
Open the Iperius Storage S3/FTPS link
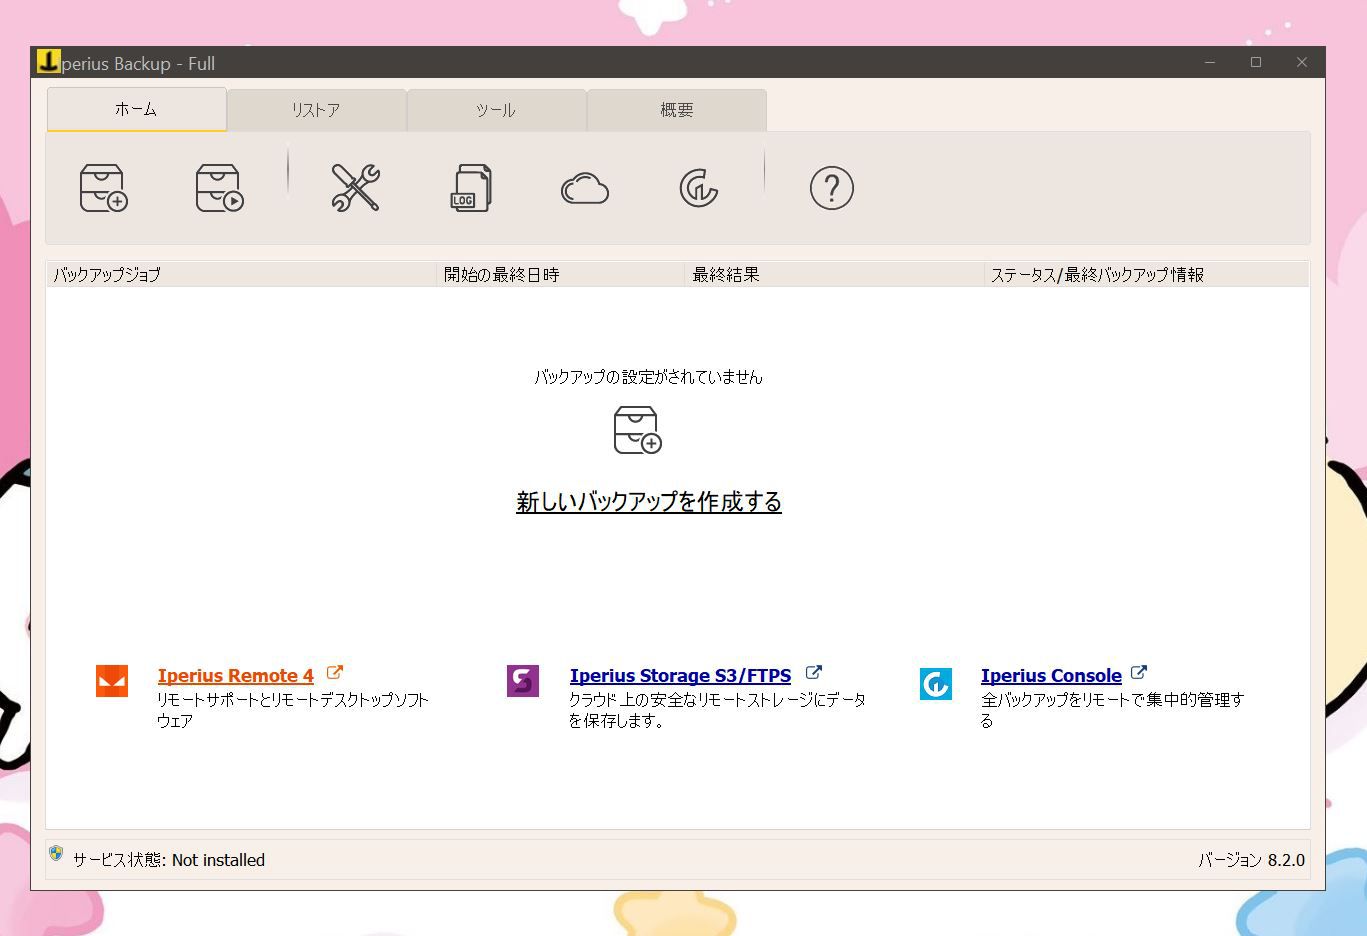680,676
